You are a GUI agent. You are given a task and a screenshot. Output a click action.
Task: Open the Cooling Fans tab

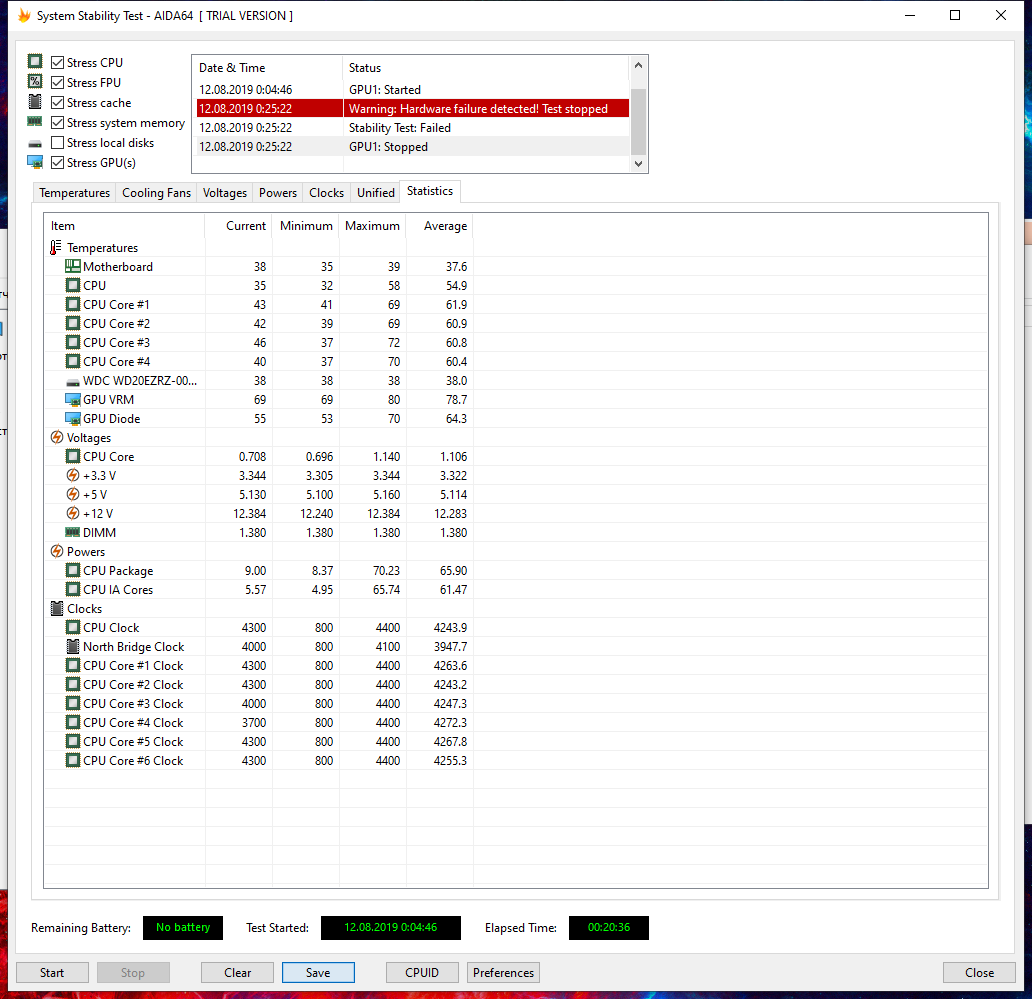tap(156, 193)
